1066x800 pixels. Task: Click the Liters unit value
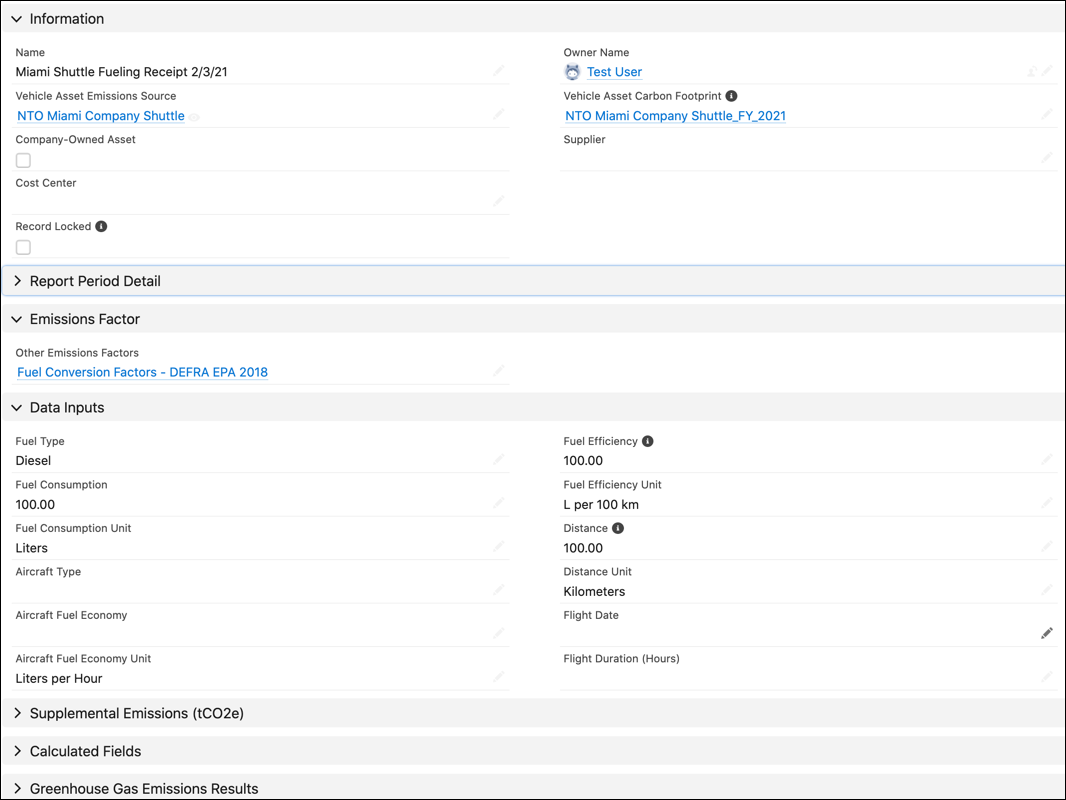(31, 548)
